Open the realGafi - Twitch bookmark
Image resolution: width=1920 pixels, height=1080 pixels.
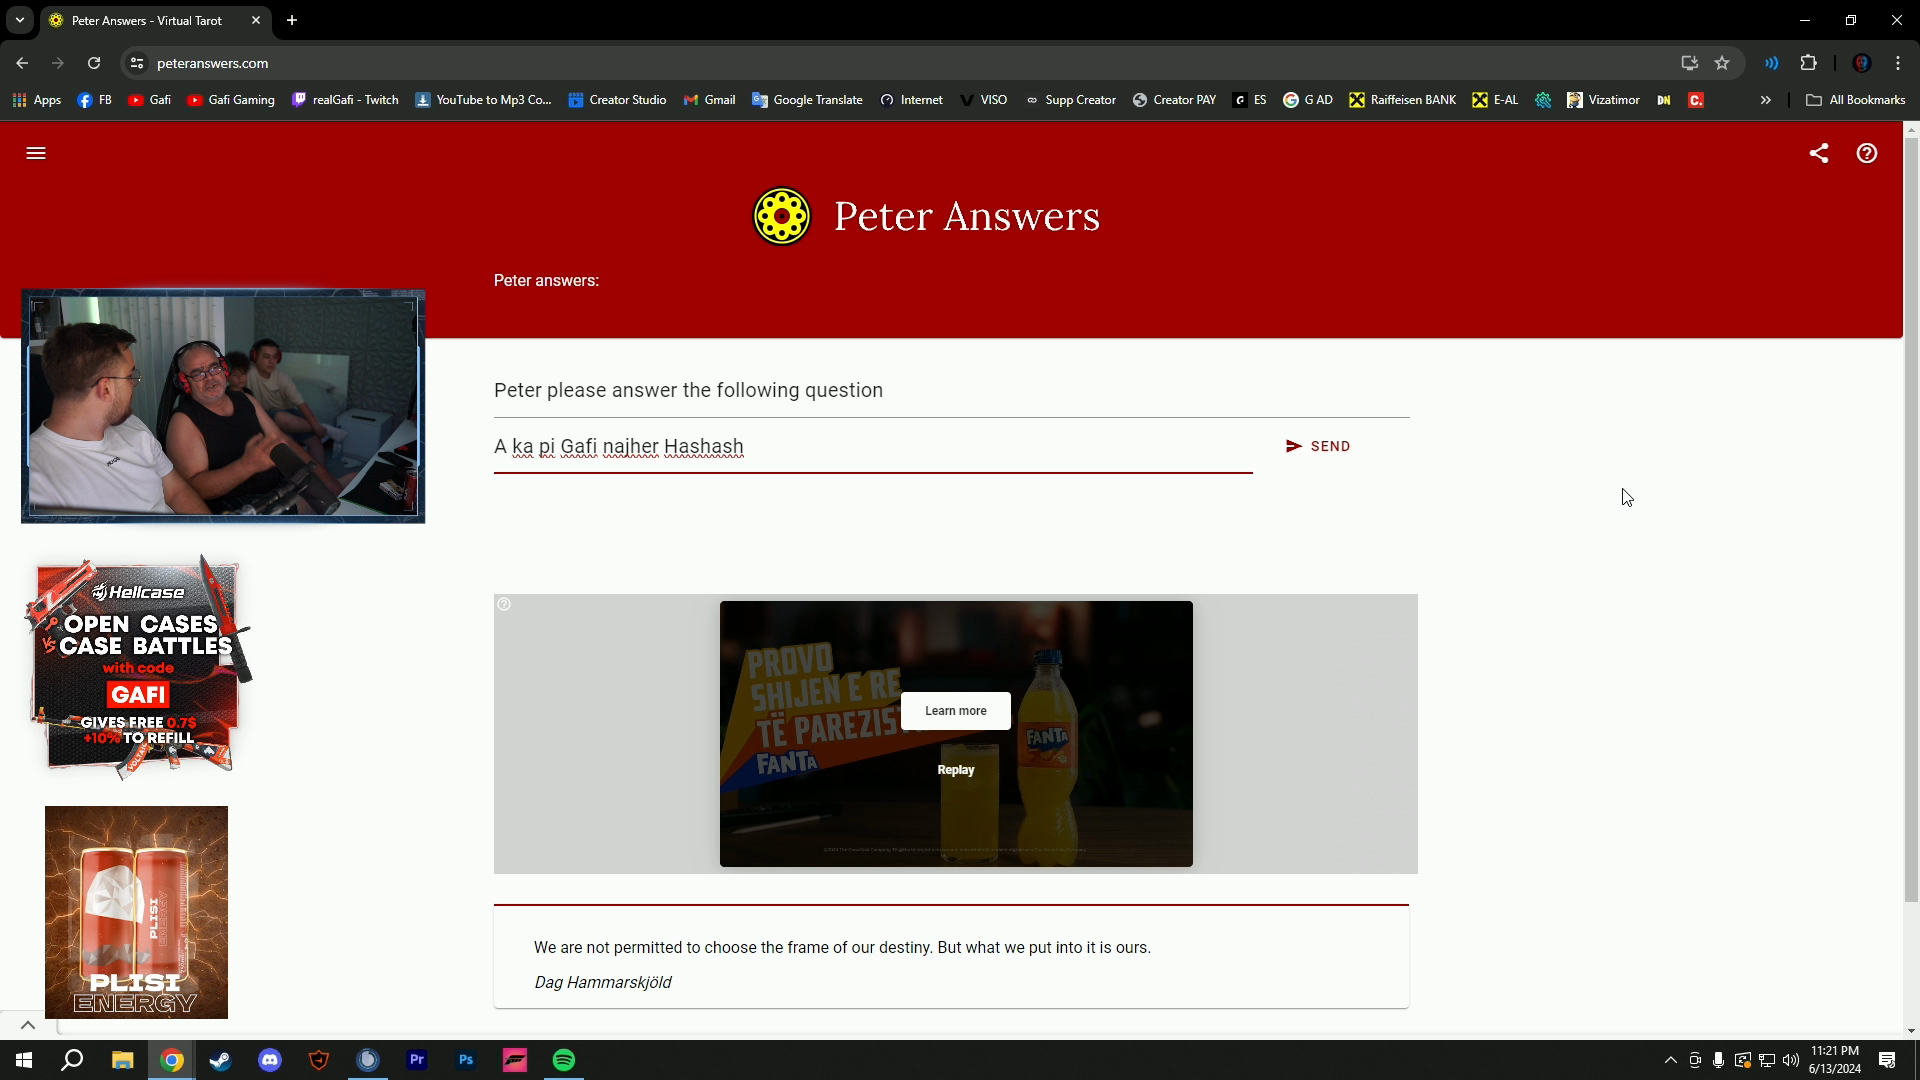[345, 100]
